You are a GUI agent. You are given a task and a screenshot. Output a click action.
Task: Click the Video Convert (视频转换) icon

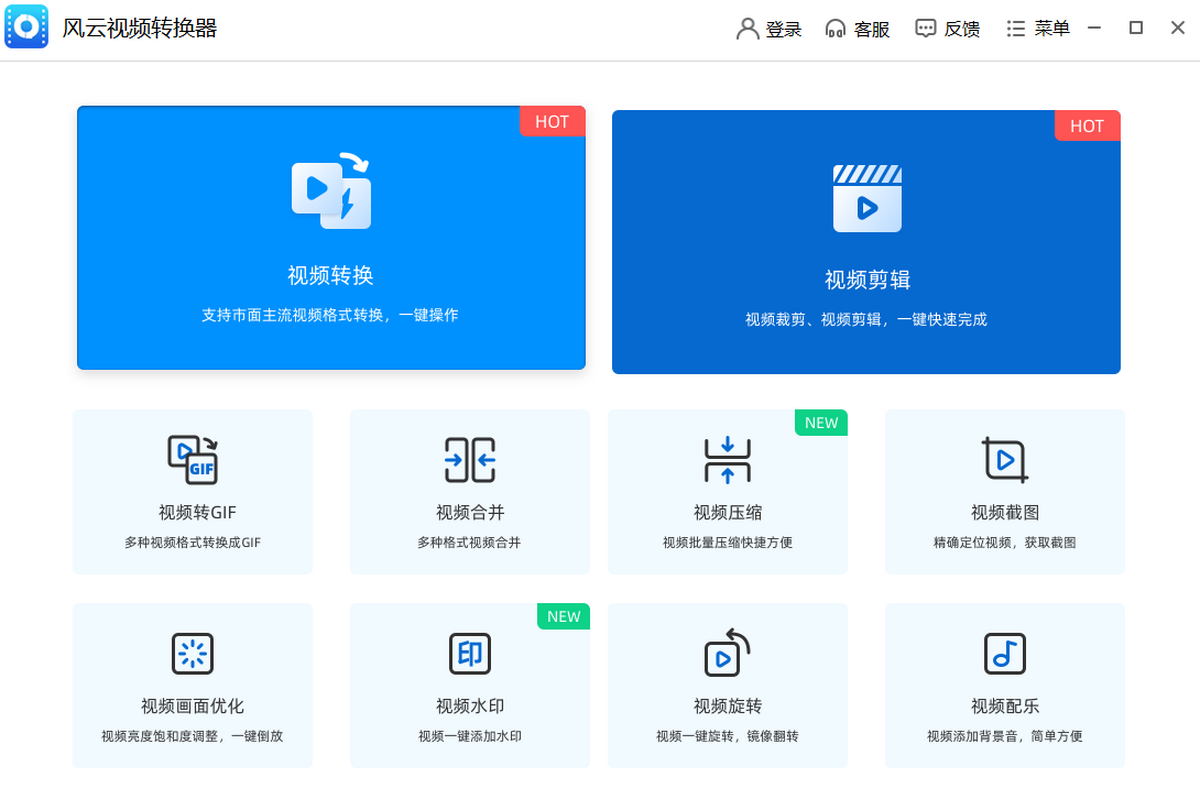331,192
